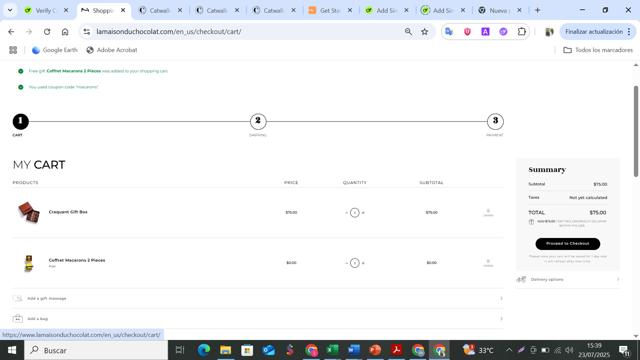This screenshot has height=360, width=640.
Task: Click the zoom magnifier in address bar
Action: pyautogui.click(x=408, y=31)
